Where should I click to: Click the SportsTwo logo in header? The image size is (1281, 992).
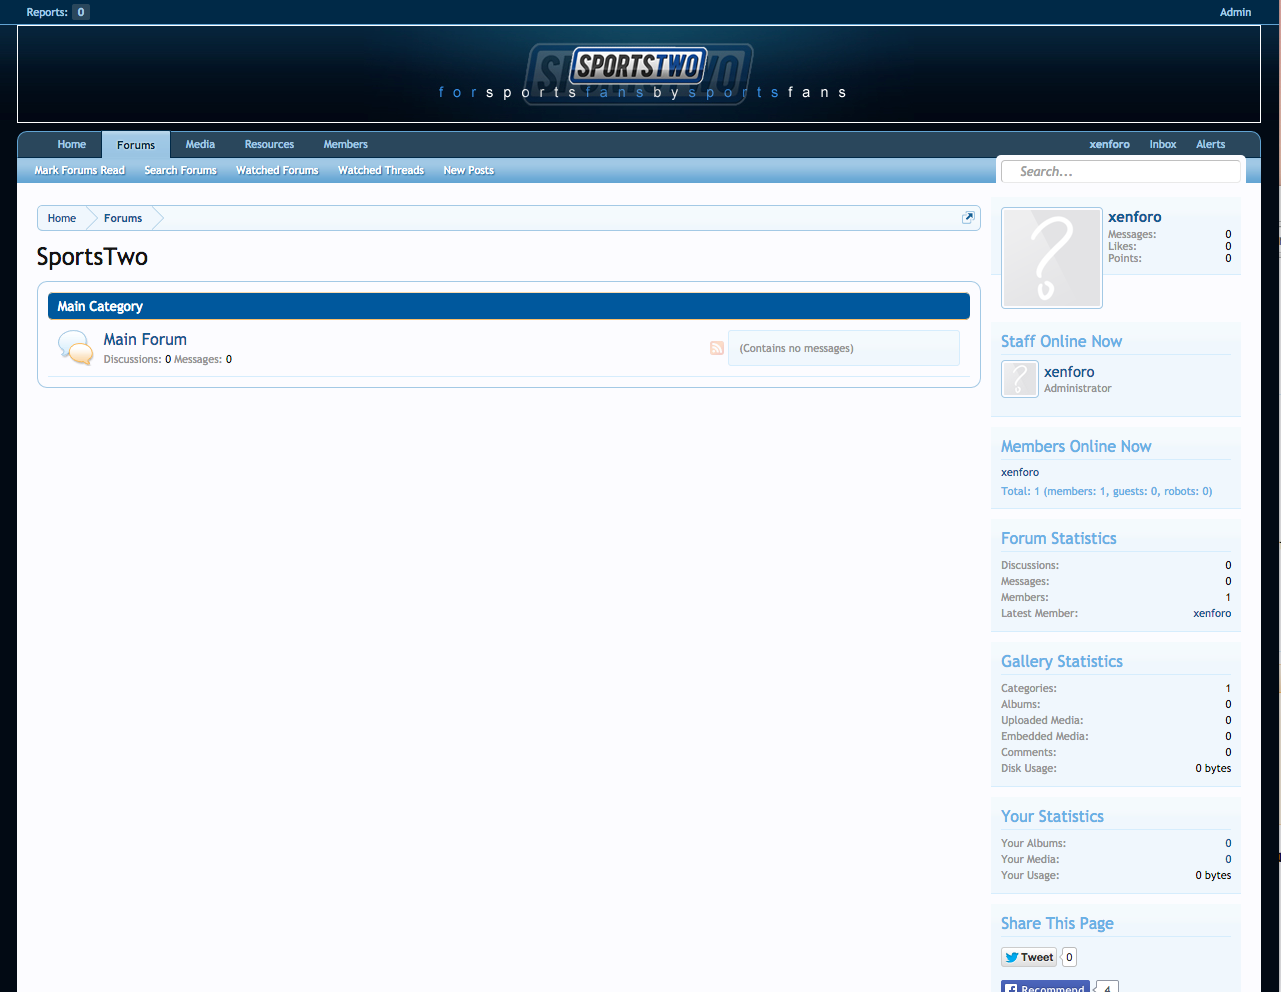click(639, 67)
